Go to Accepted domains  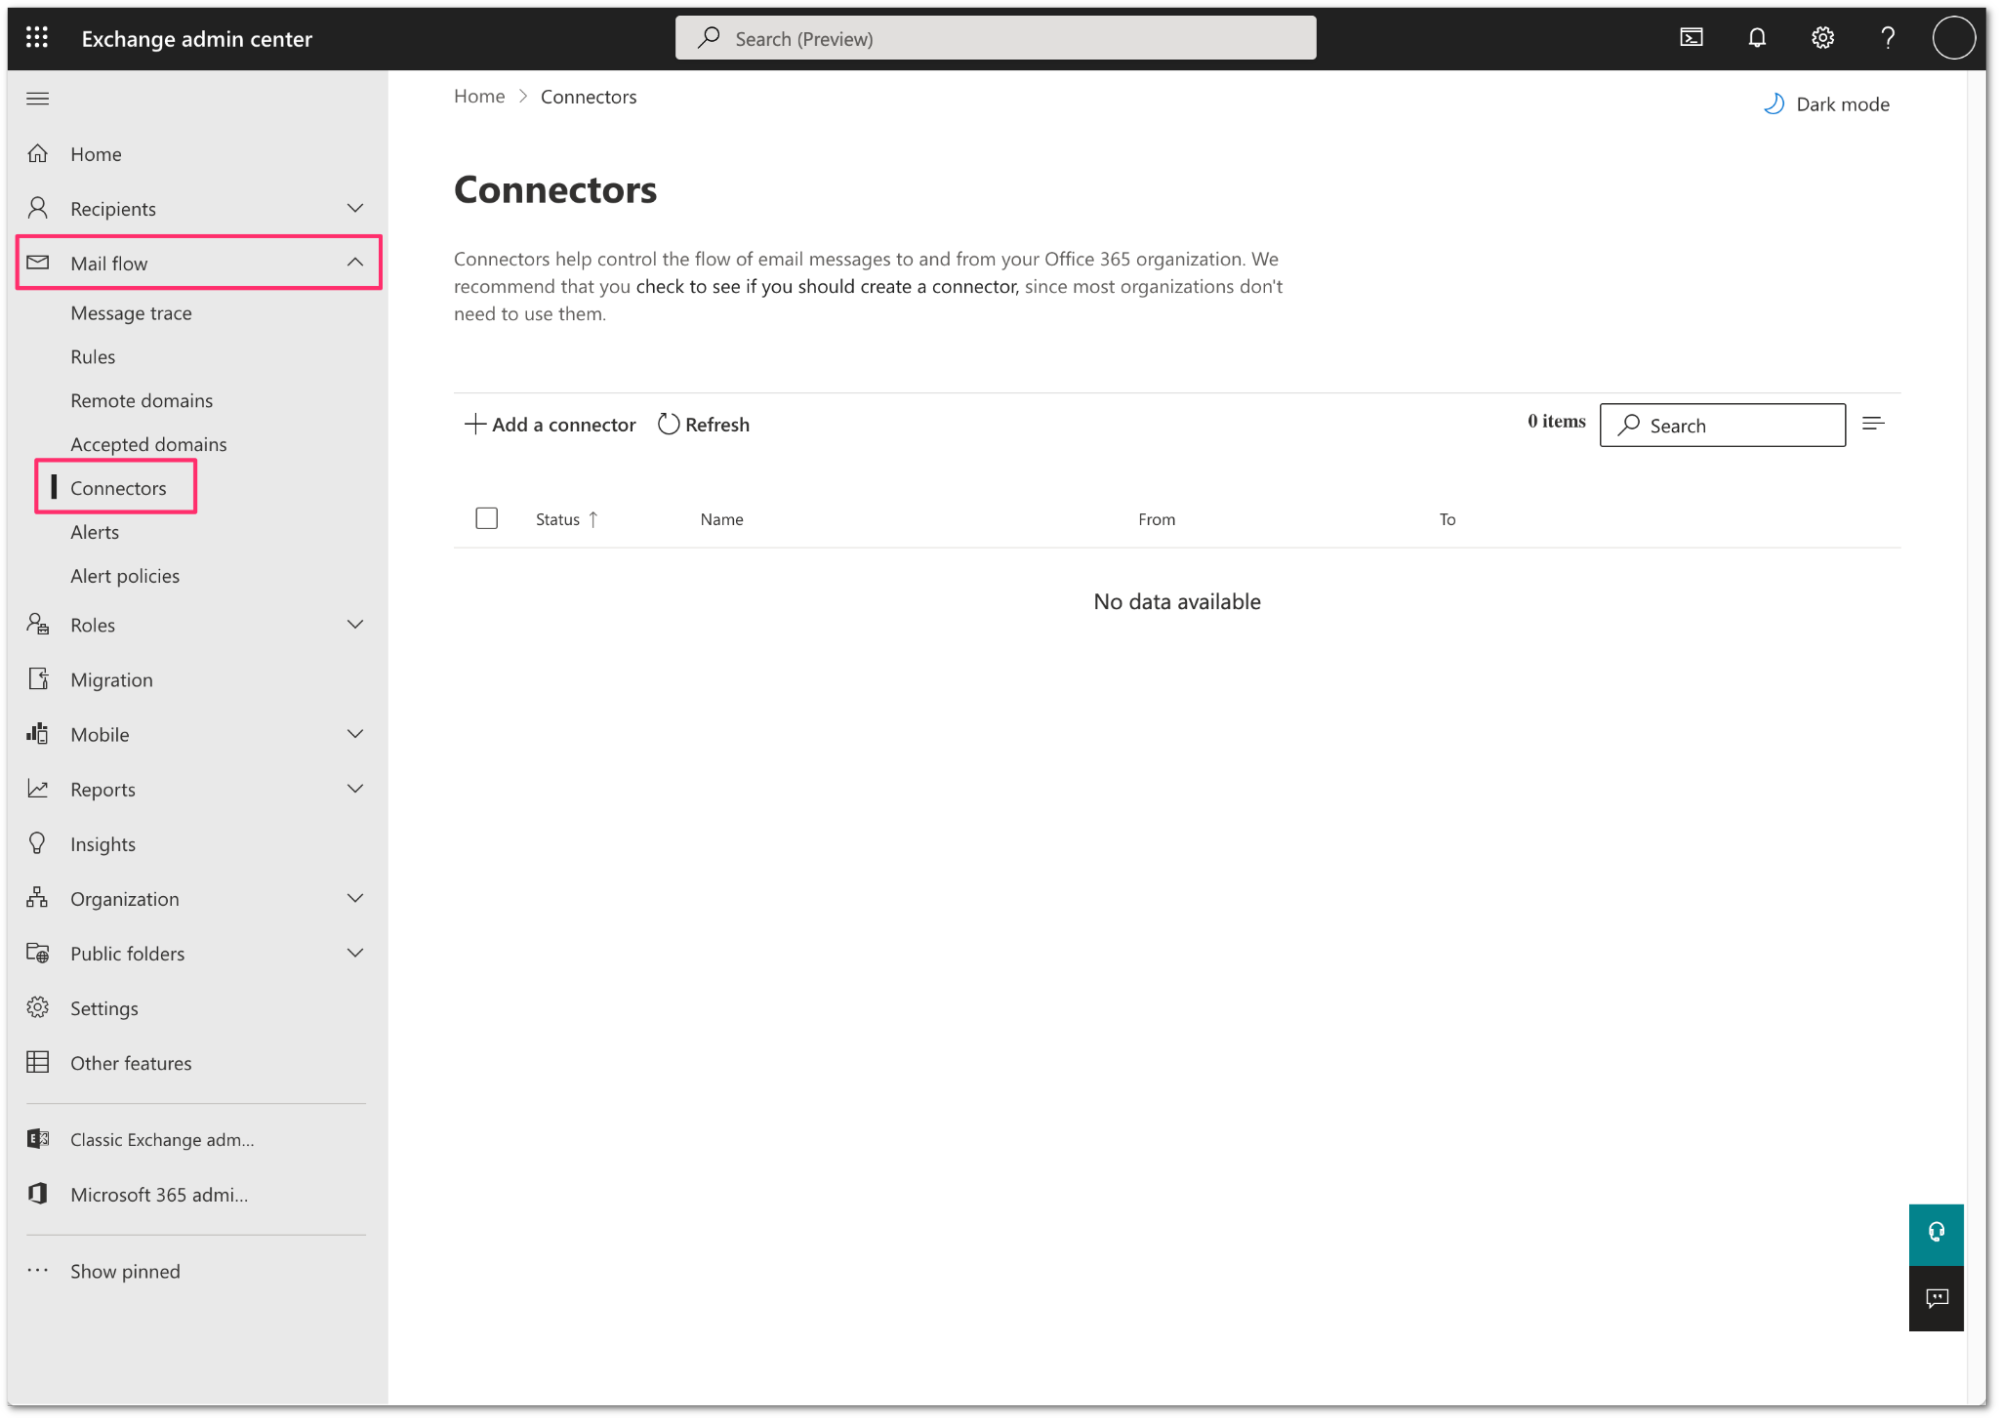148,444
